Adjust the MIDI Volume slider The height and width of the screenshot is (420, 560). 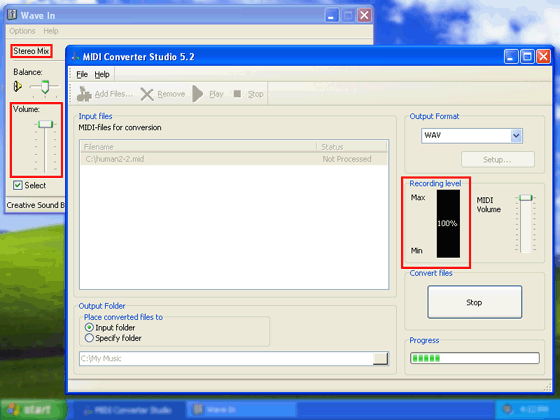(x=525, y=198)
